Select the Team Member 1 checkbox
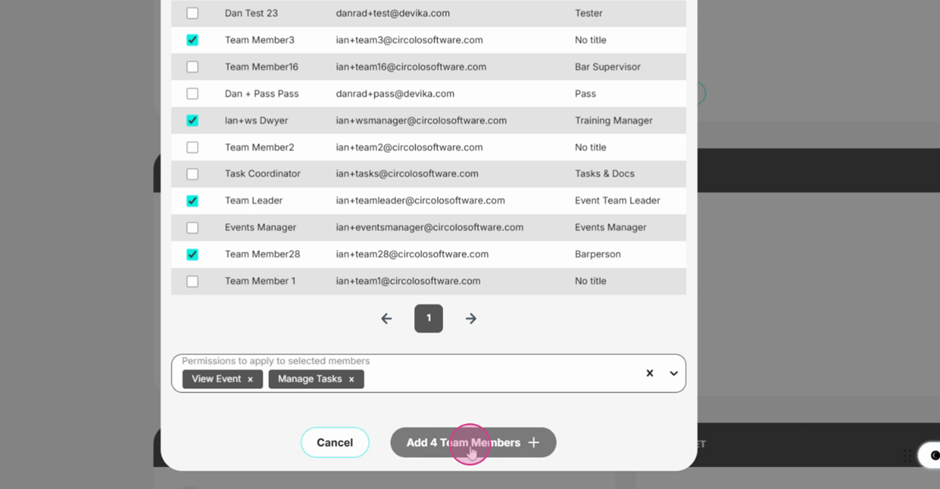Screen dimensions: 940x489 pos(192,281)
